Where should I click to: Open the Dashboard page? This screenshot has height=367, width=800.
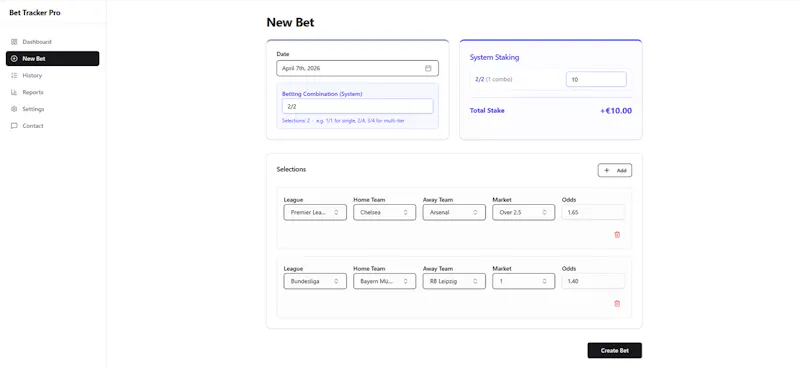click(x=53, y=42)
